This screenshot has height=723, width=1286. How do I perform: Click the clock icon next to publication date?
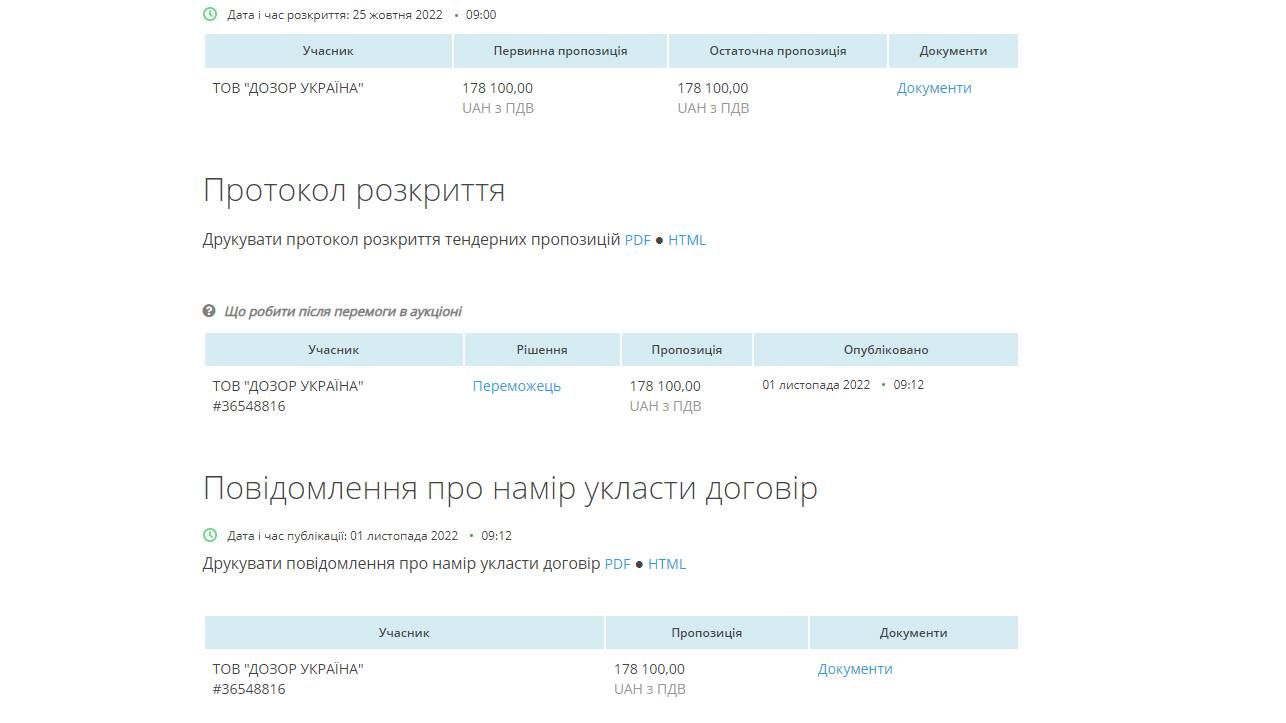point(209,536)
